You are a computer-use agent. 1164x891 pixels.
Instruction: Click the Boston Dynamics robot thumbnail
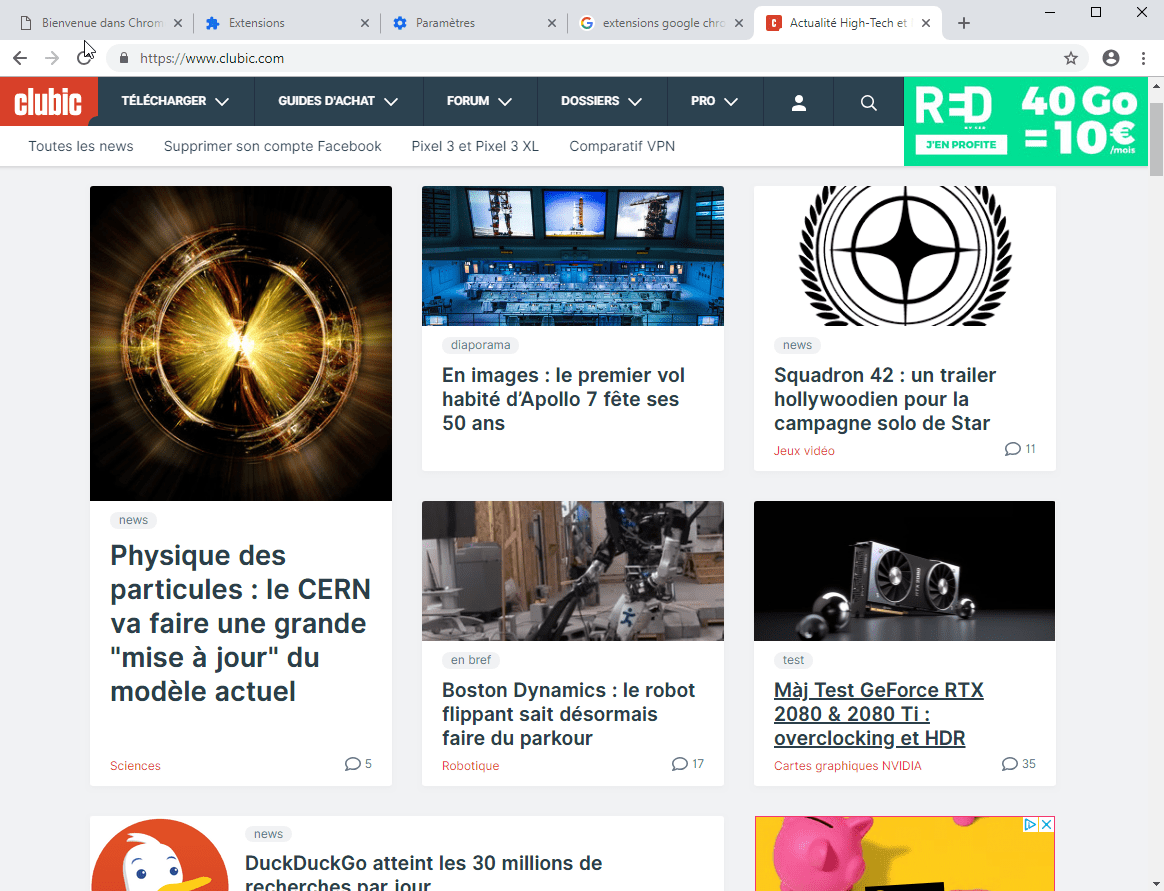pos(572,571)
